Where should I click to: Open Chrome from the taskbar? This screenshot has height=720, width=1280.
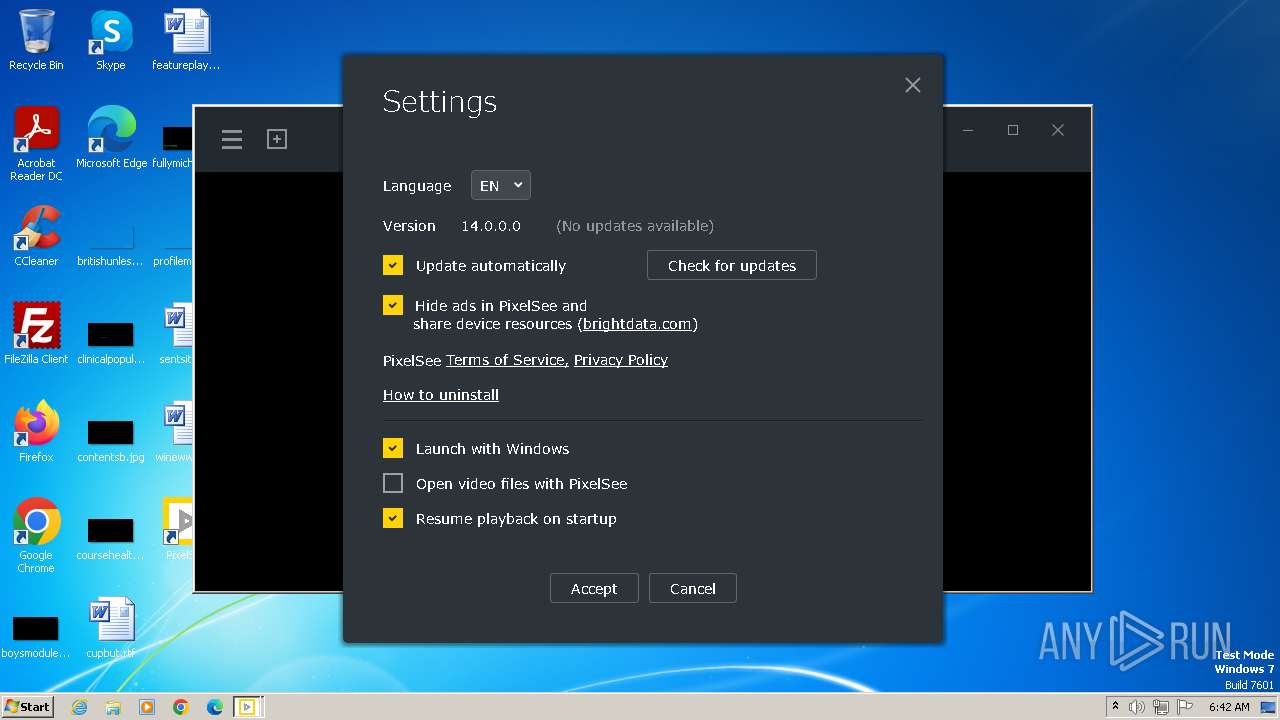[x=181, y=707]
